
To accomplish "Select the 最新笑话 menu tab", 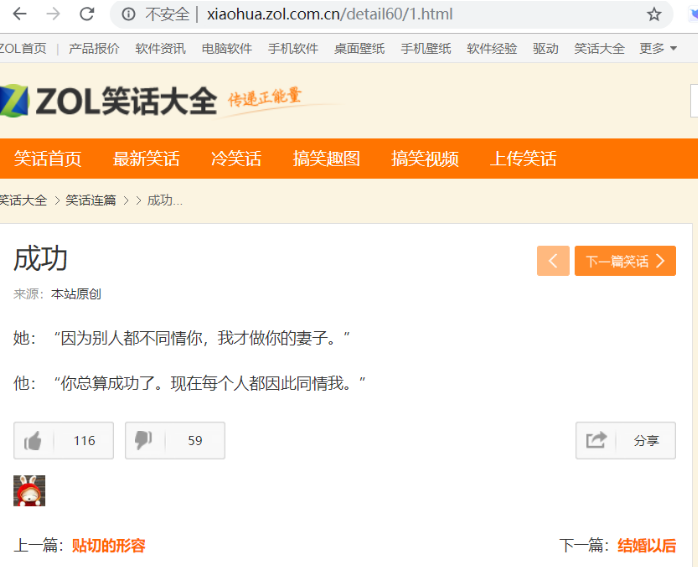I will tap(146, 158).
